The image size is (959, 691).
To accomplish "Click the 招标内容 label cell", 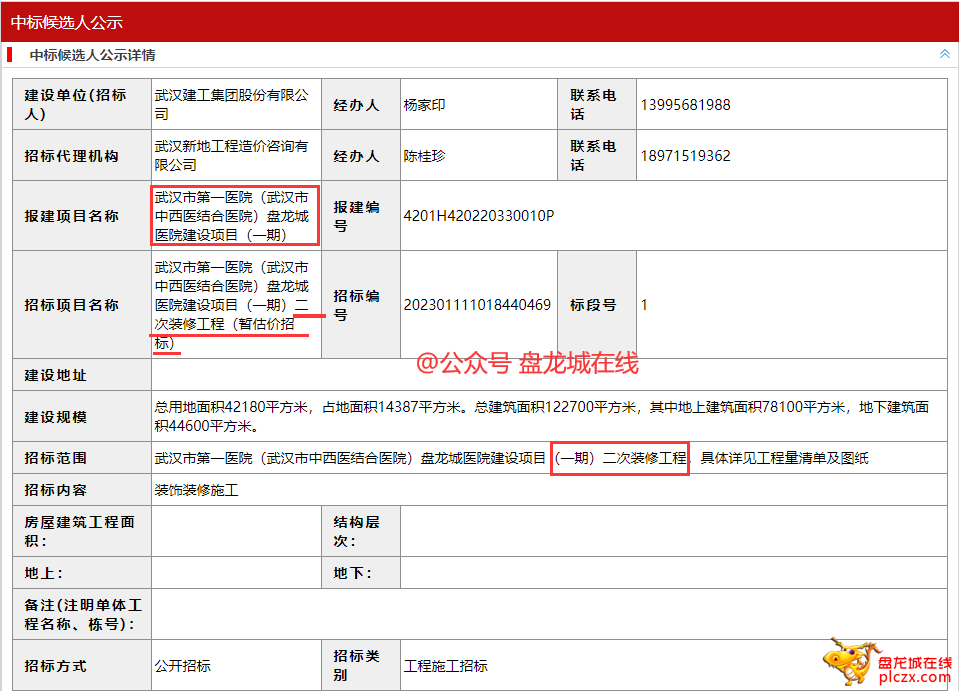I will pyautogui.click(x=82, y=490).
